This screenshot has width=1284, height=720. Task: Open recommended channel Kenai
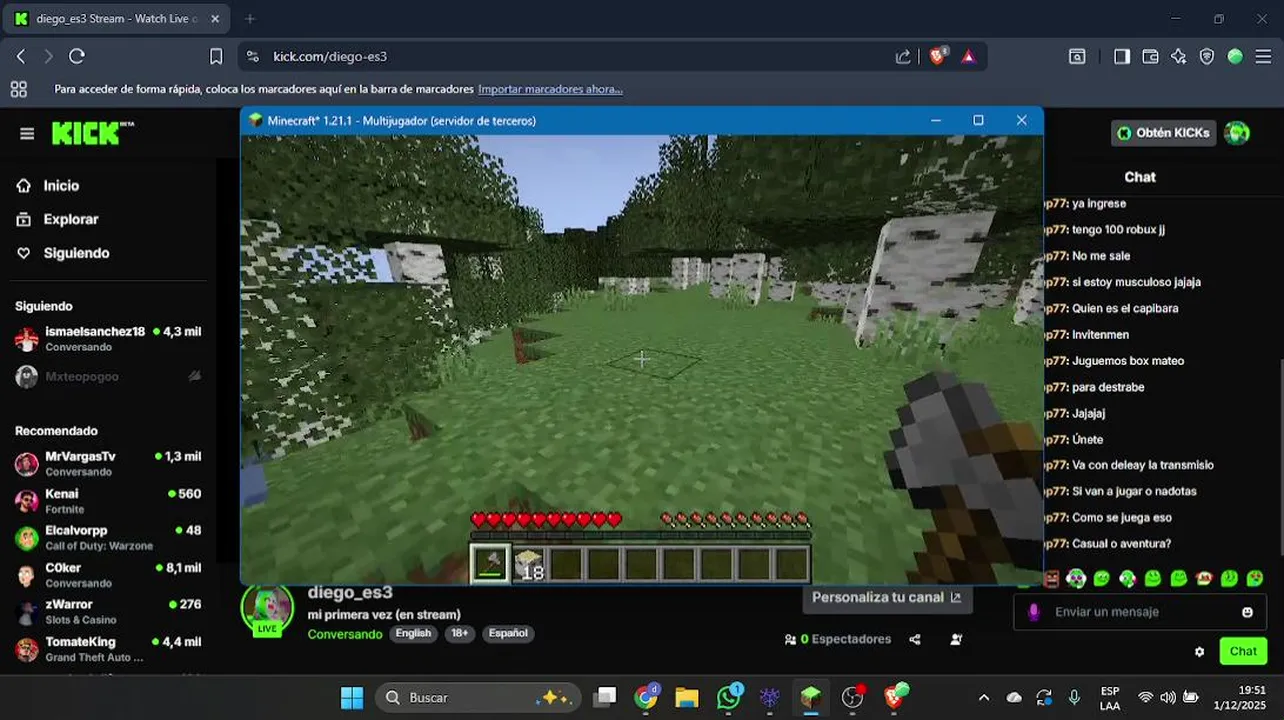108,501
